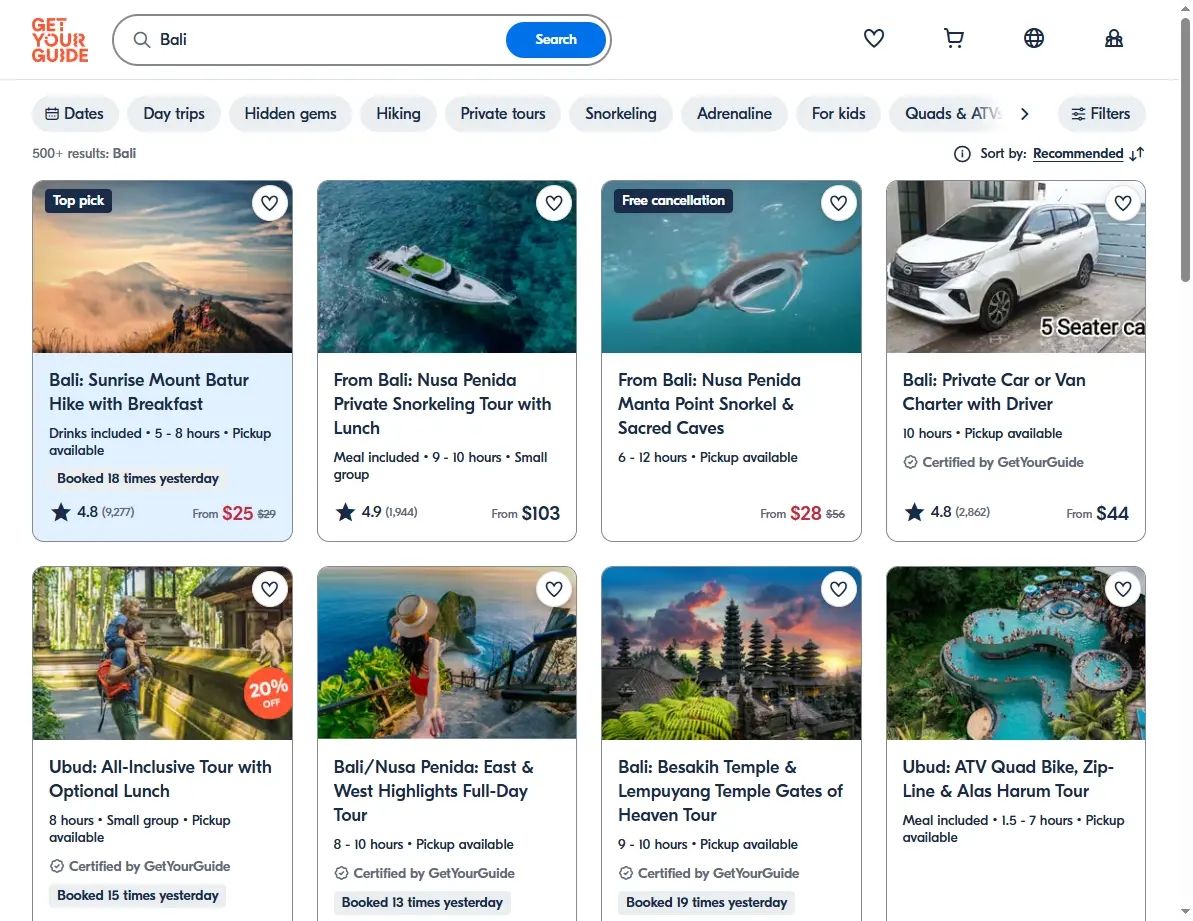Open the Recommended sort dropdown
This screenshot has height=921, width=1193.
point(1077,154)
